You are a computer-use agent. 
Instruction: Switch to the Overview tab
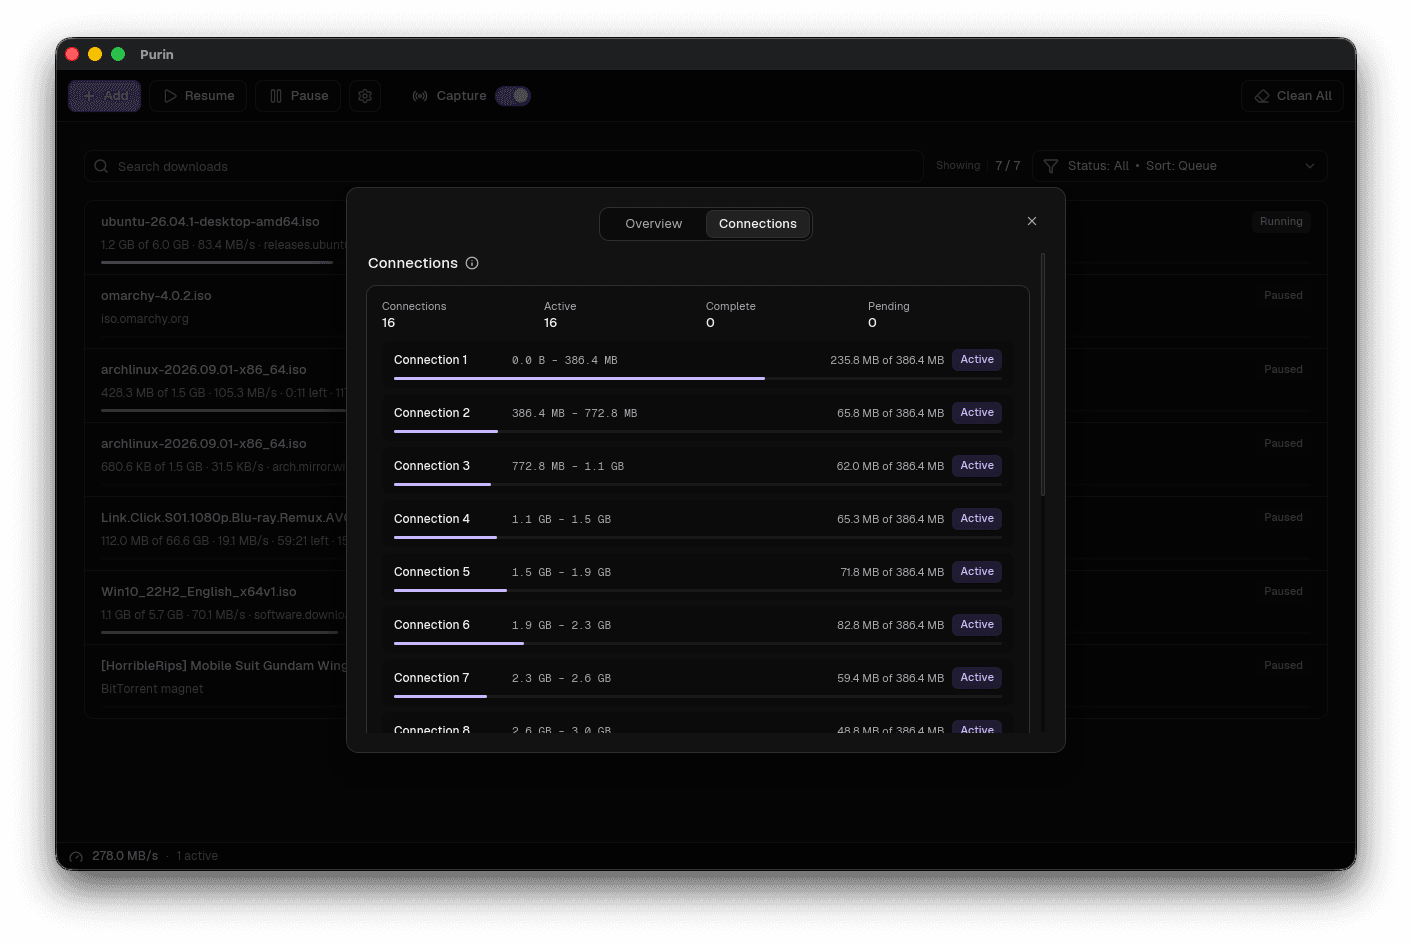click(654, 224)
